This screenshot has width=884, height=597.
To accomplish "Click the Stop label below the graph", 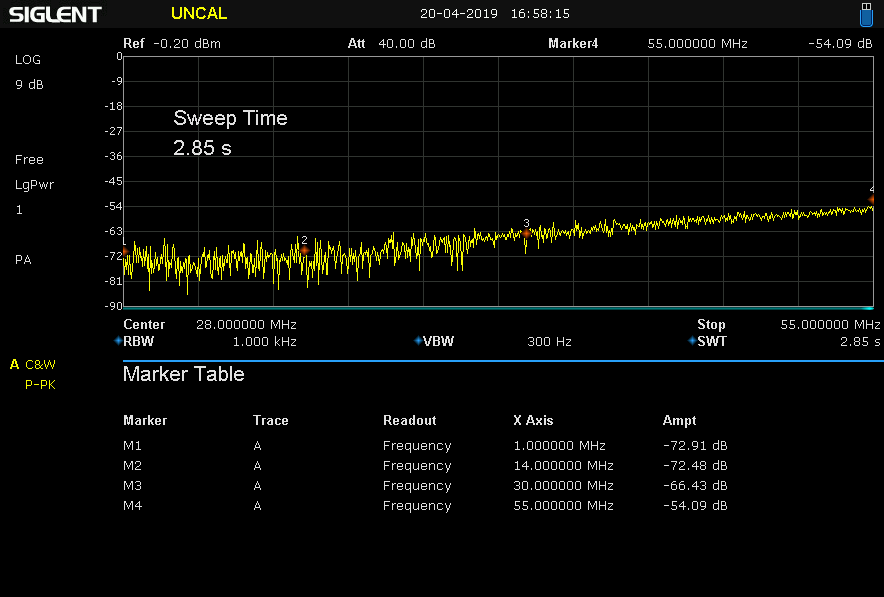I will click(711, 325).
